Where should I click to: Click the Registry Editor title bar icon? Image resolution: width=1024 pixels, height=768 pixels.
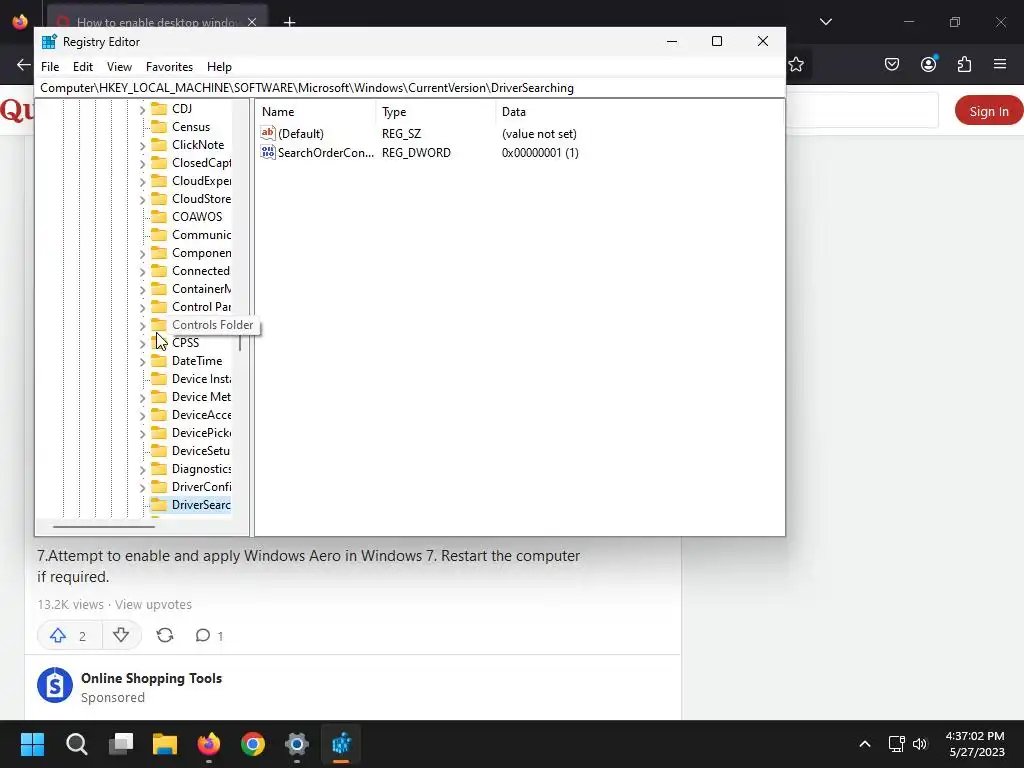tap(48, 42)
